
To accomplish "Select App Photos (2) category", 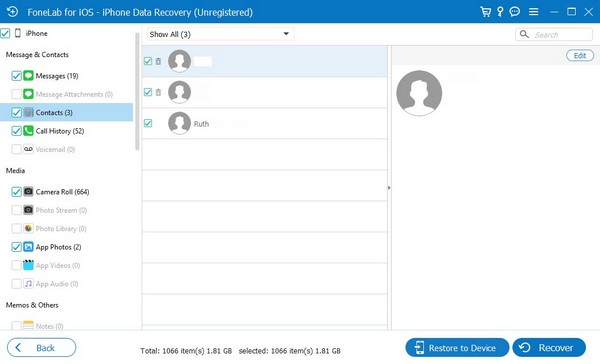I will point(58,247).
